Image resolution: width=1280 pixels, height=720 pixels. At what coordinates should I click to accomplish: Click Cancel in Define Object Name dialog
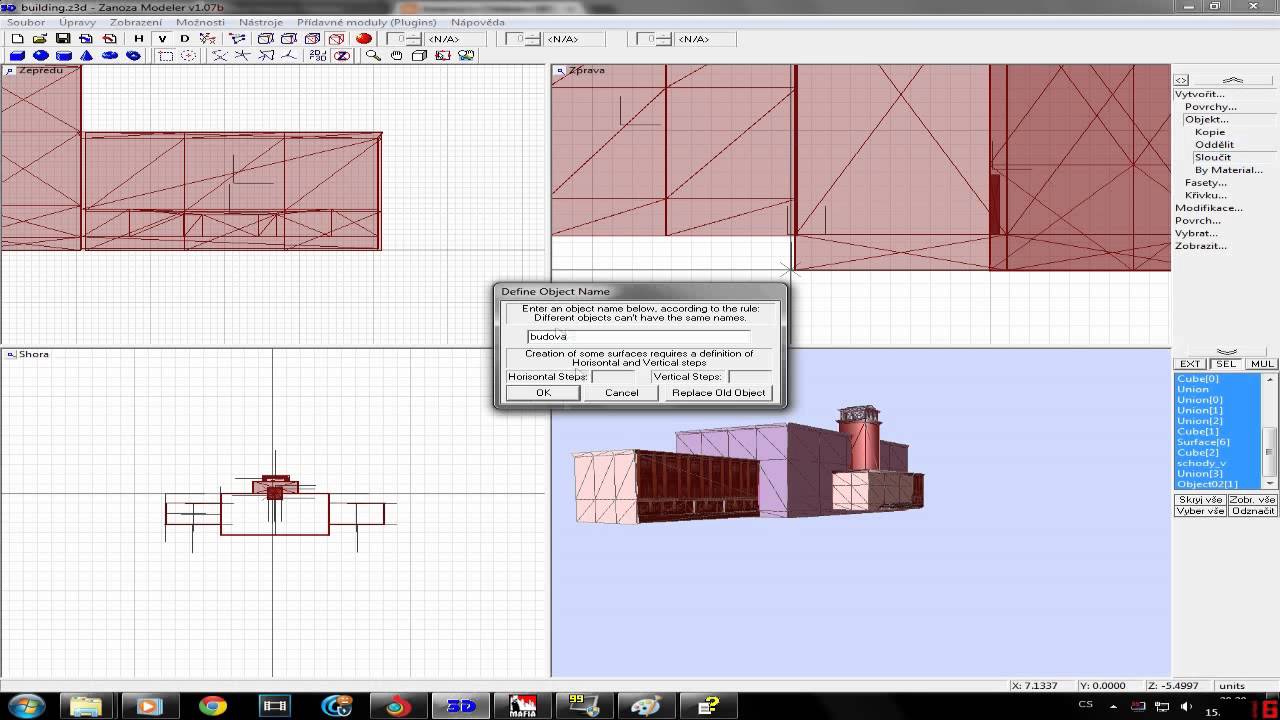pyautogui.click(x=621, y=392)
